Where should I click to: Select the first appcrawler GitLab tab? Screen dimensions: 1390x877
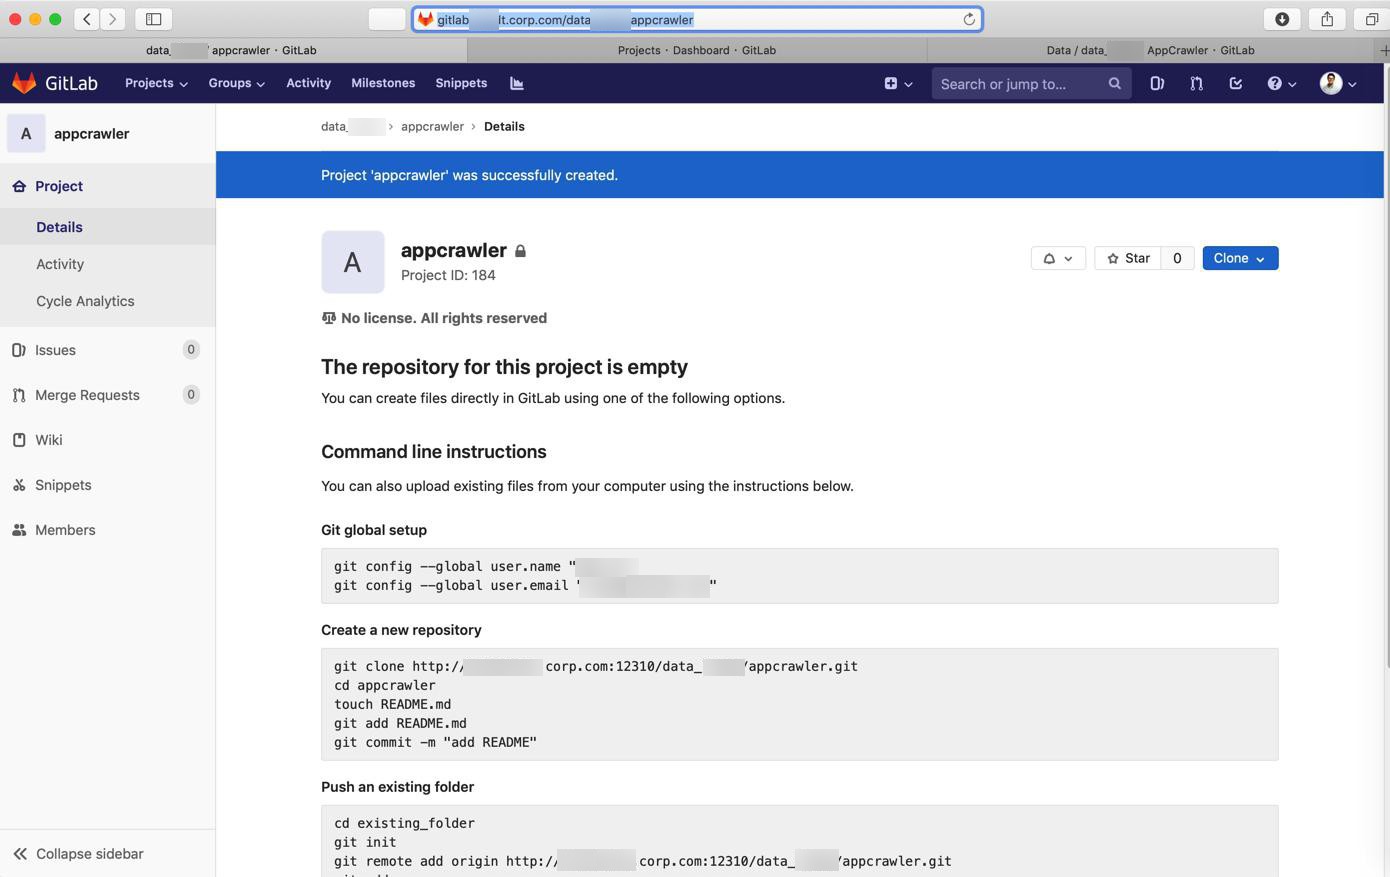pos(232,50)
